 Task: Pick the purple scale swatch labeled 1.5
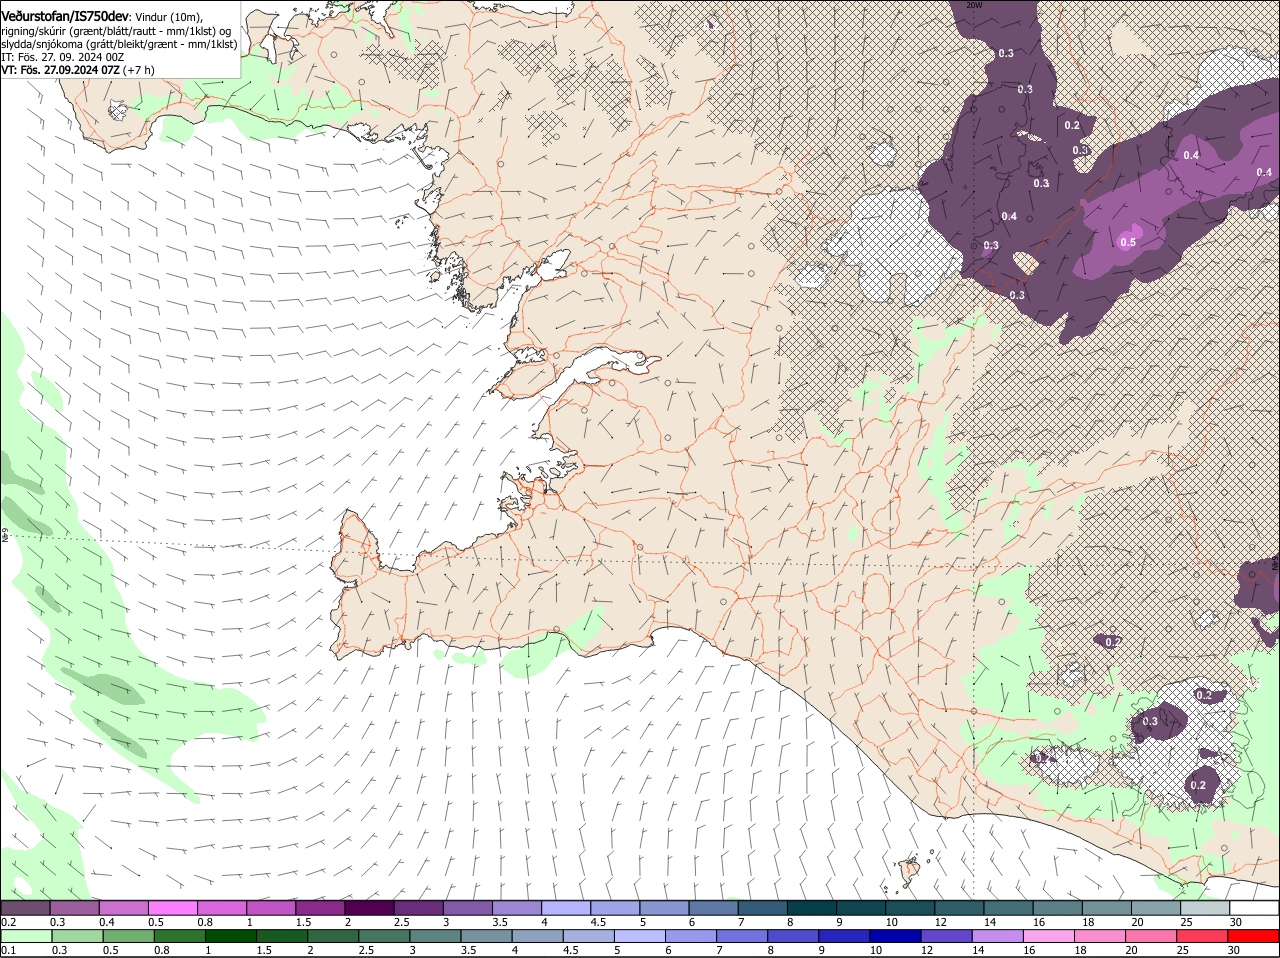(320, 908)
